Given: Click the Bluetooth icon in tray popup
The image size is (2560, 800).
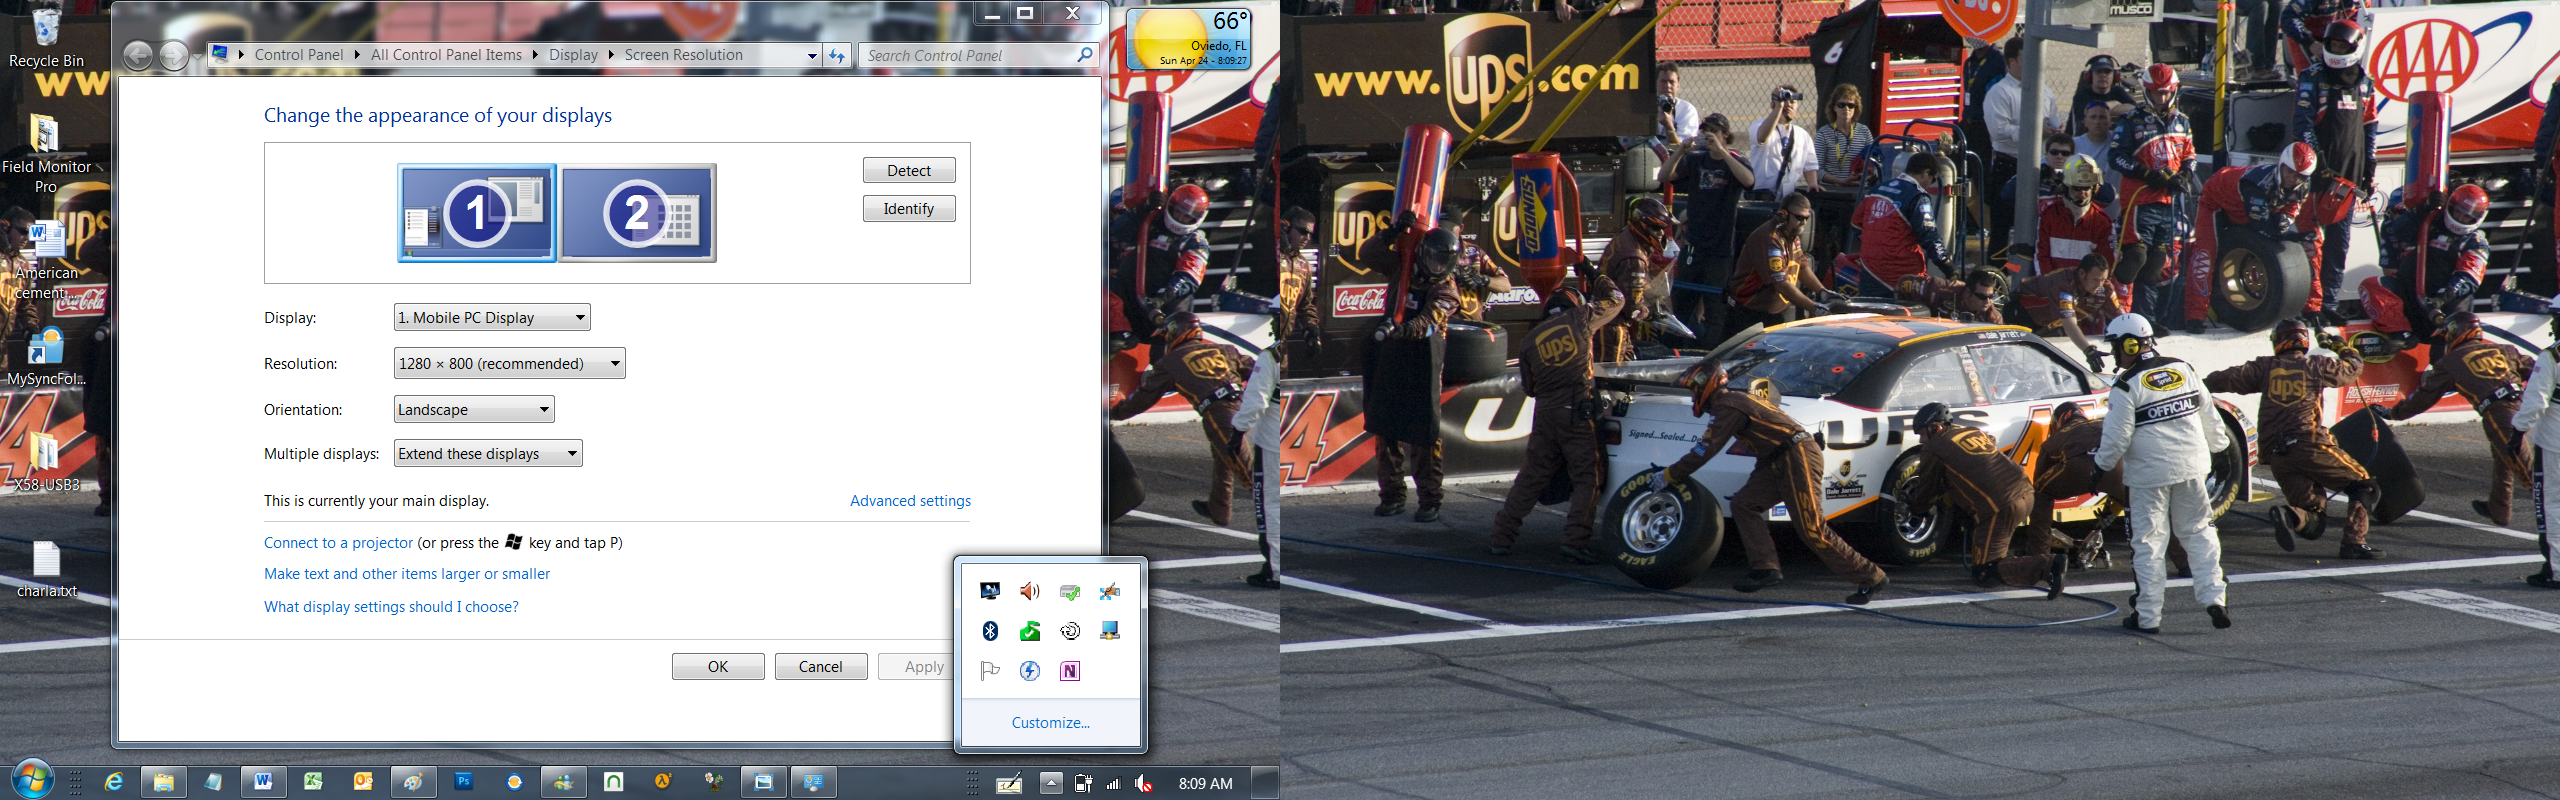Looking at the screenshot, I should 990,631.
